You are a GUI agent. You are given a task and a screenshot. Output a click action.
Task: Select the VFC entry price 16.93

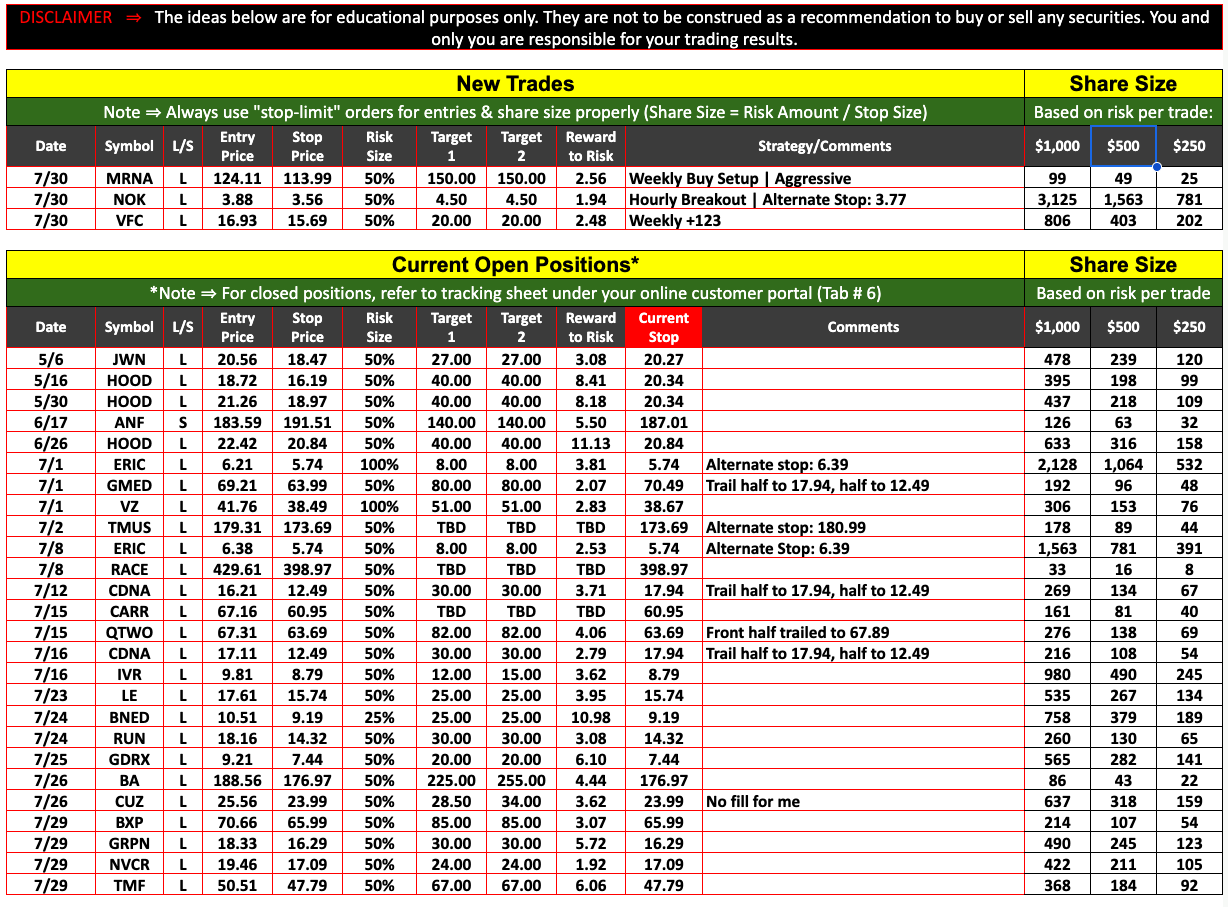237,221
